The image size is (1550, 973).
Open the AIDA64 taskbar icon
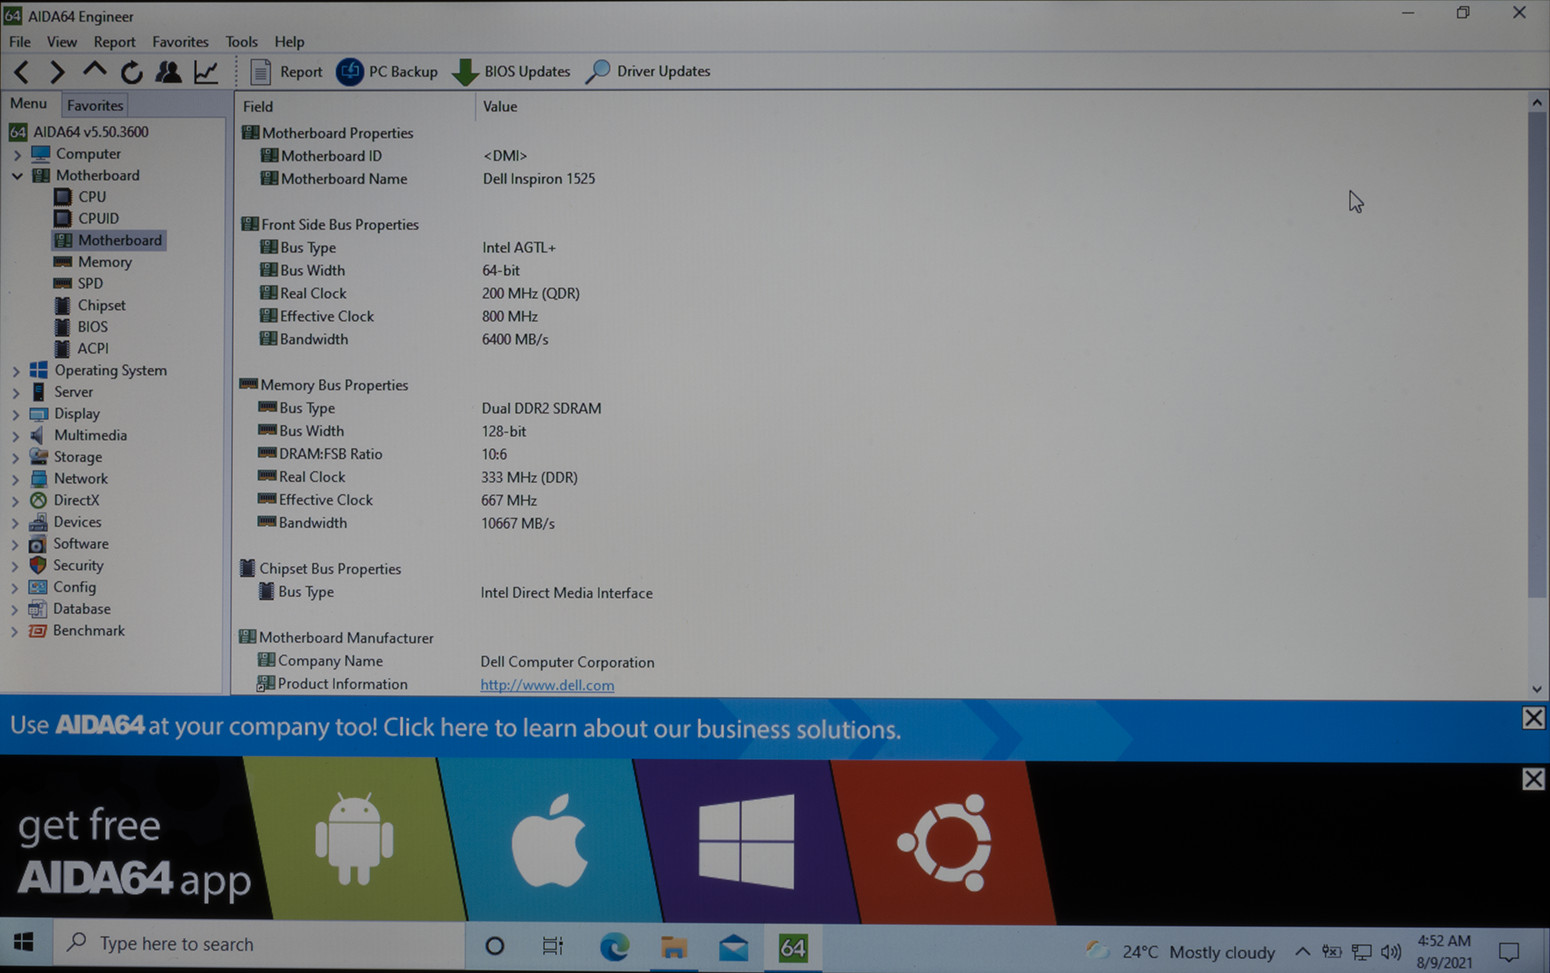[x=792, y=946]
